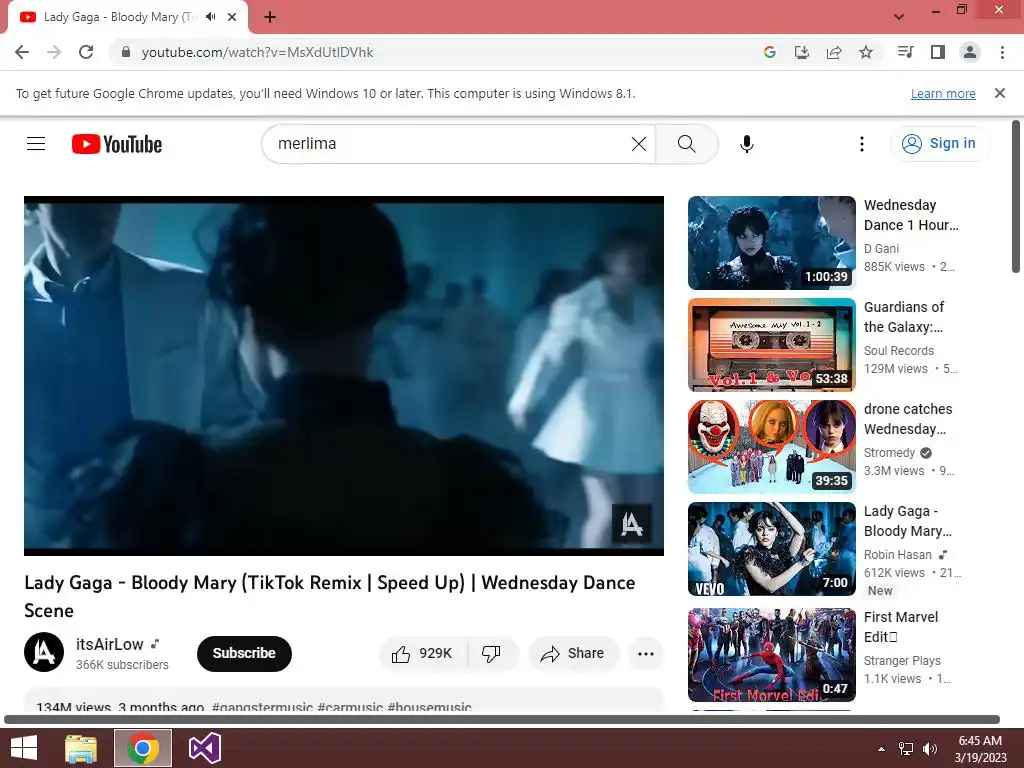Open the network tray icon
Image resolution: width=1024 pixels, height=768 pixels.
[906, 749]
